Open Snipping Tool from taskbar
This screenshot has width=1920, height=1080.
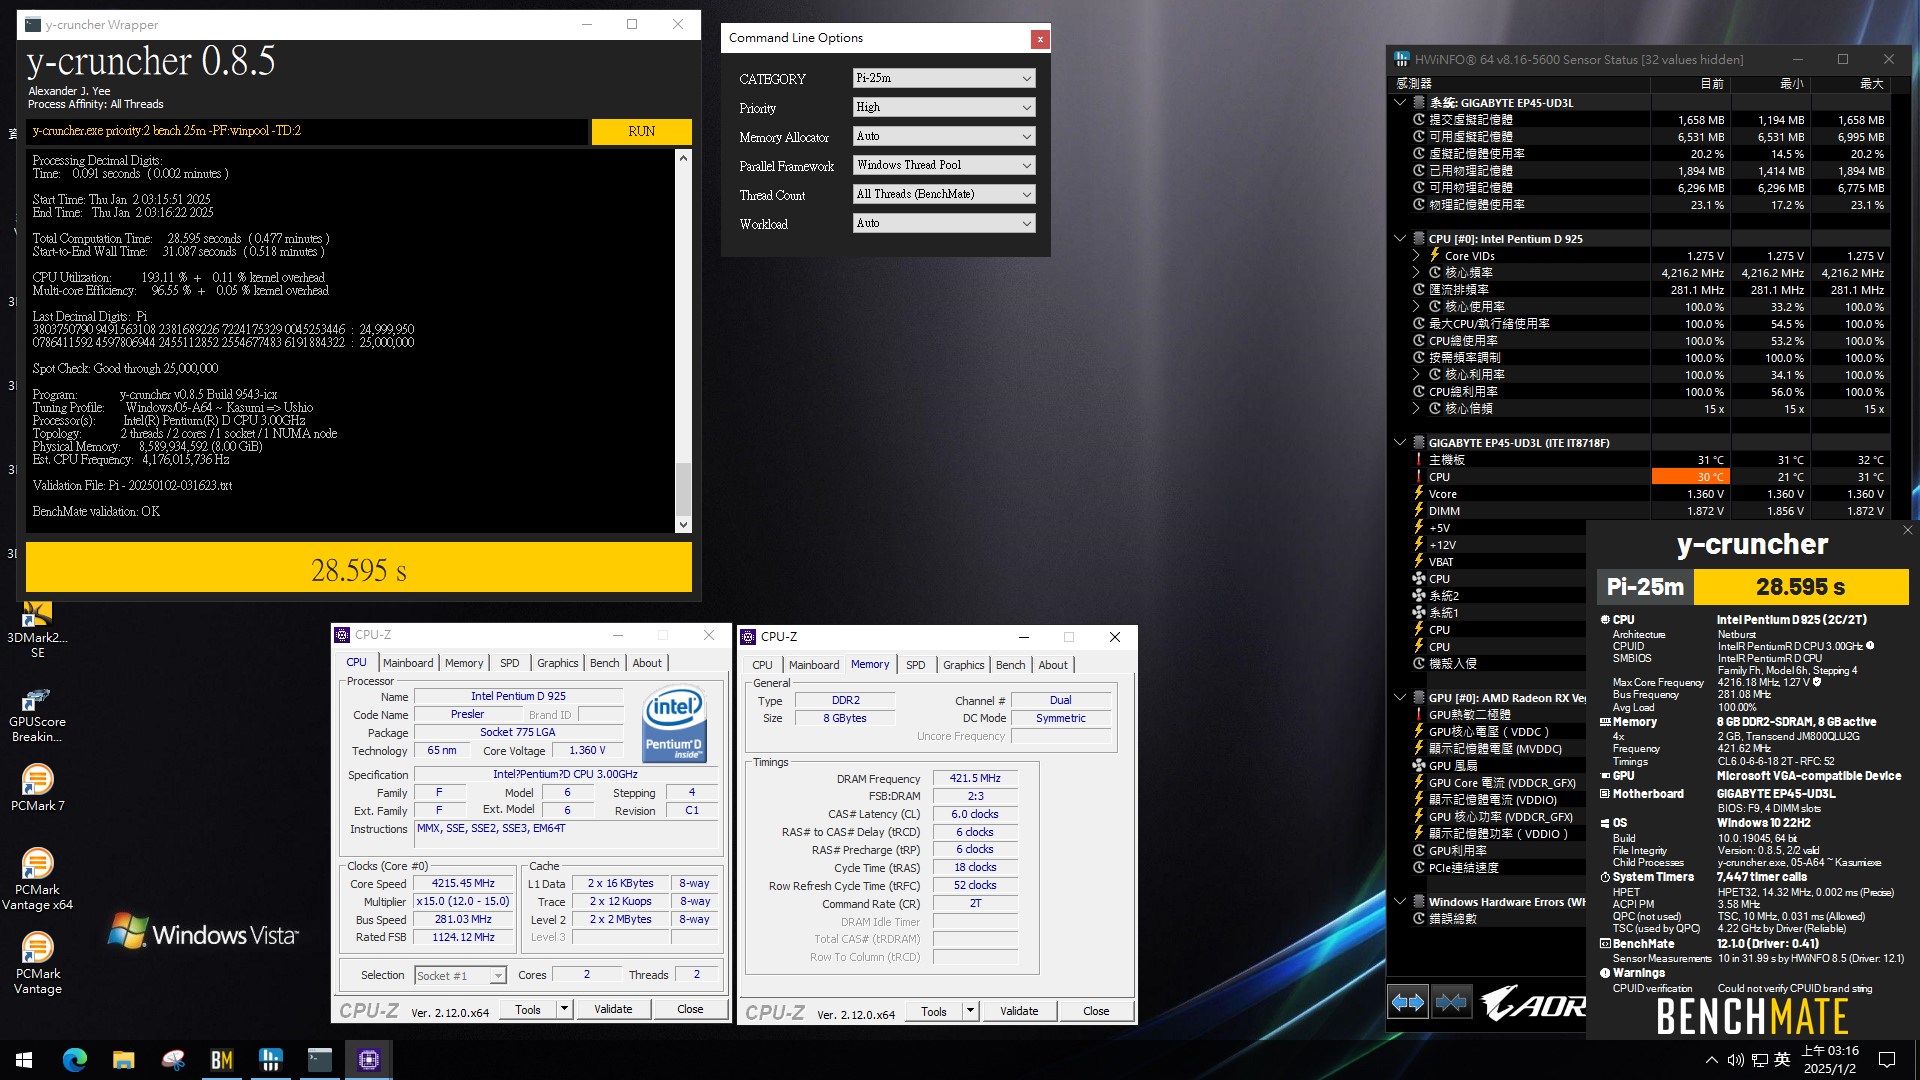click(x=173, y=1060)
